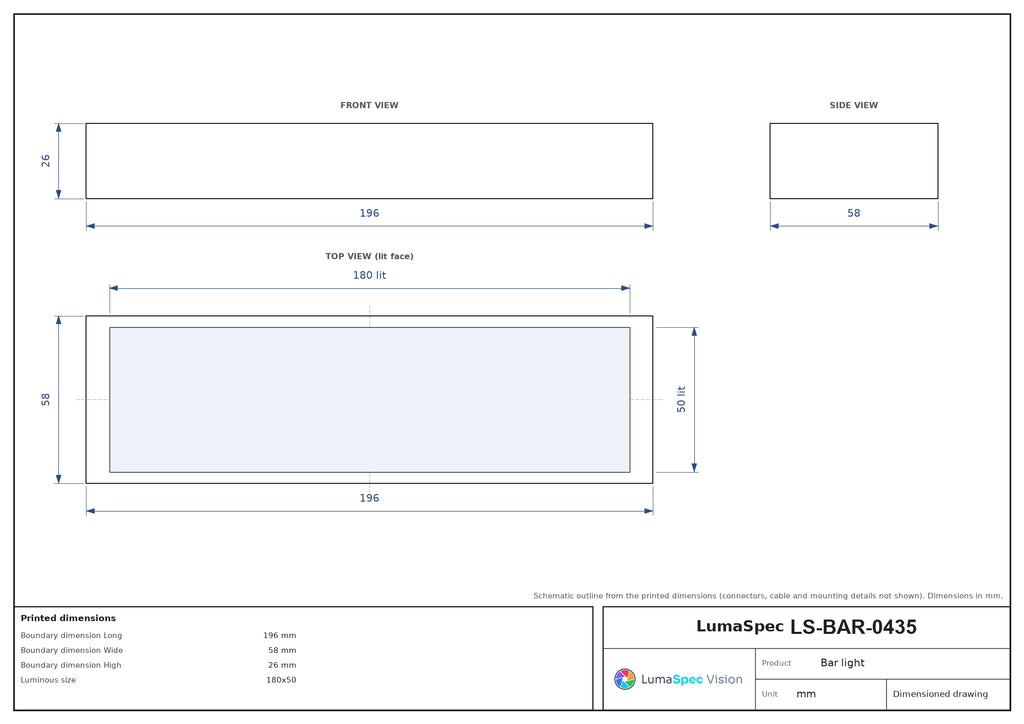Click the shaded lit area in the top view
Viewport: 1024px width, 724px height.
(370, 400)
